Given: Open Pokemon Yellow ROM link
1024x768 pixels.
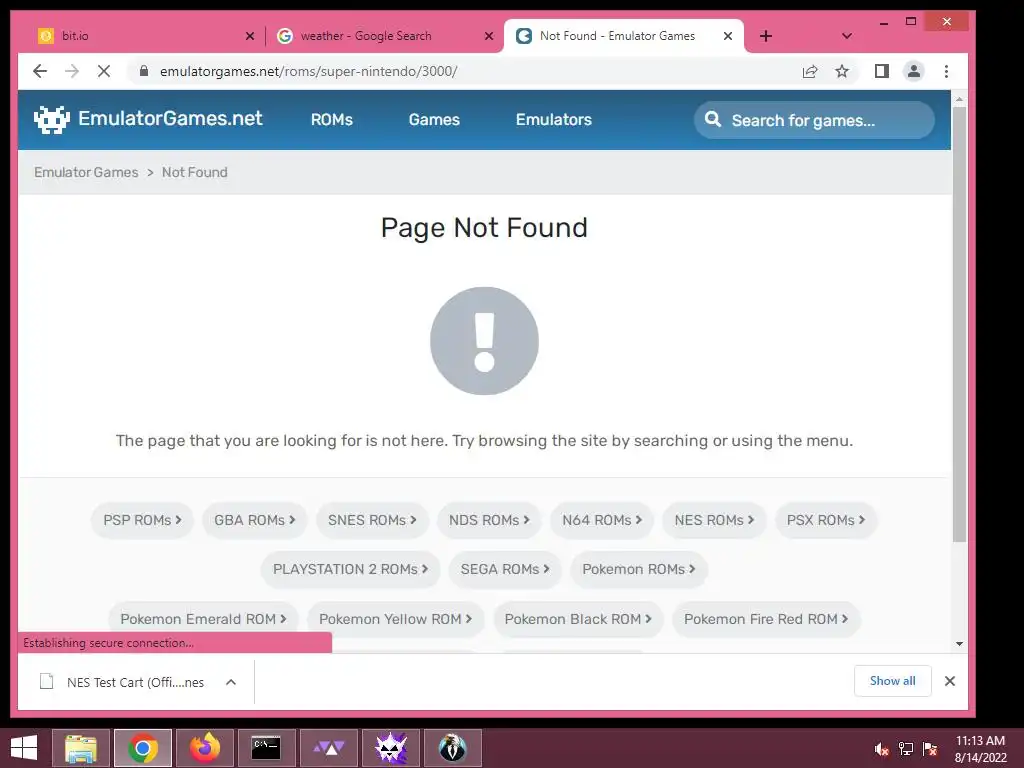Looking at the screenshot, I should click(x=395, y=619).
